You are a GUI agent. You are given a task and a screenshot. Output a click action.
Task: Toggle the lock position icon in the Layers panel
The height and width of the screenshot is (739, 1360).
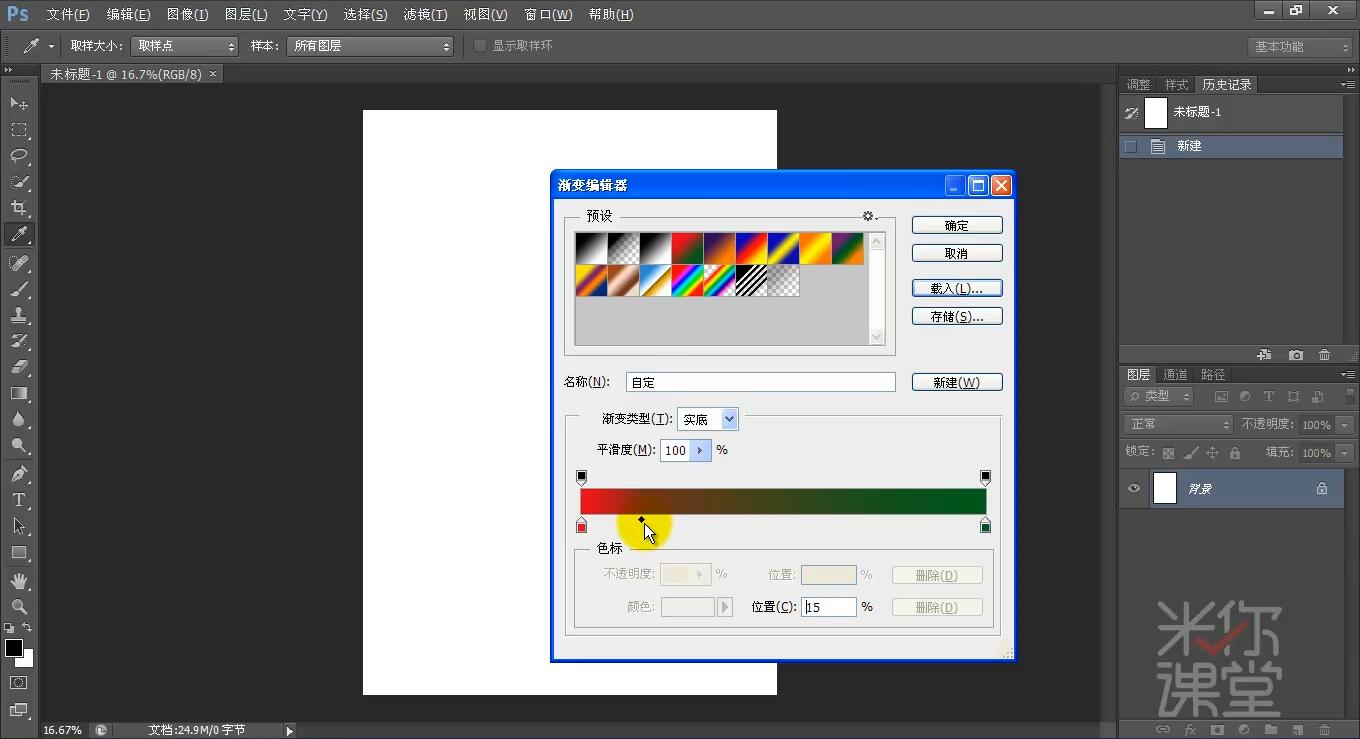pos(1213,452)
